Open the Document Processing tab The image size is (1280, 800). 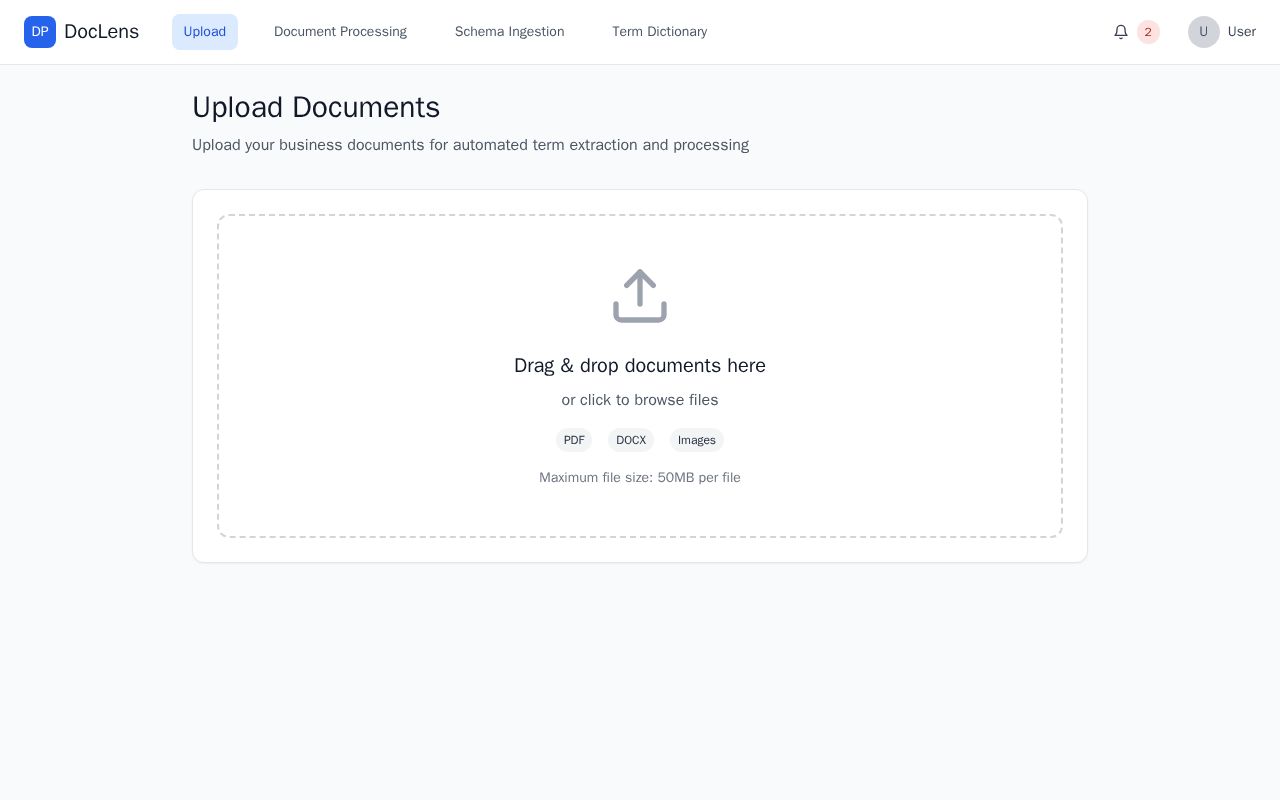pyautogui.click(x=340, y=32)
